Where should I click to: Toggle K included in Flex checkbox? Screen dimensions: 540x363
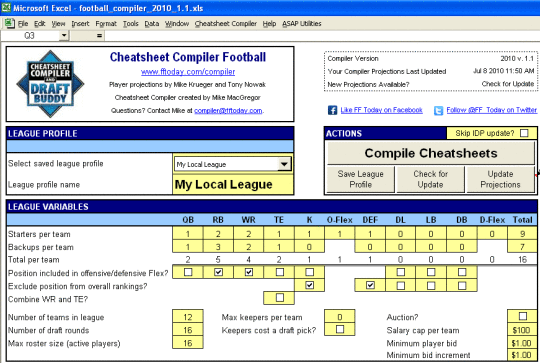(x=310, y=272)
